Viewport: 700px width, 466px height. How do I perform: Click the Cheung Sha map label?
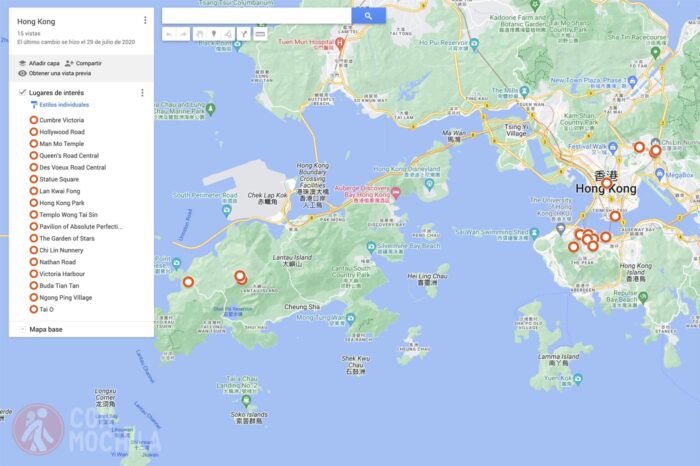coord(302,307)
